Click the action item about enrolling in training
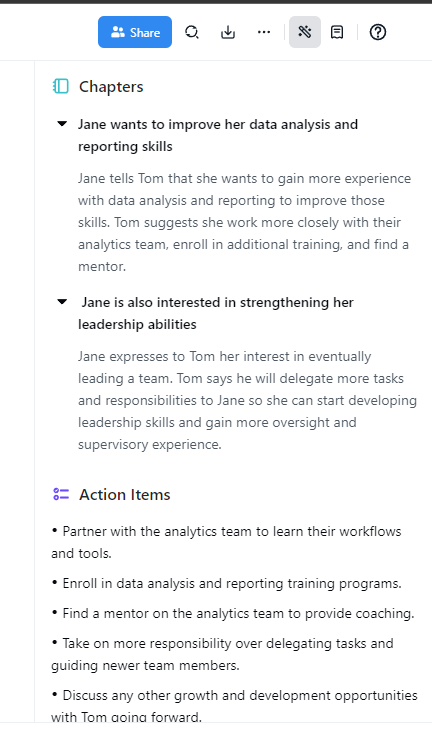 (x=226, y=583)
